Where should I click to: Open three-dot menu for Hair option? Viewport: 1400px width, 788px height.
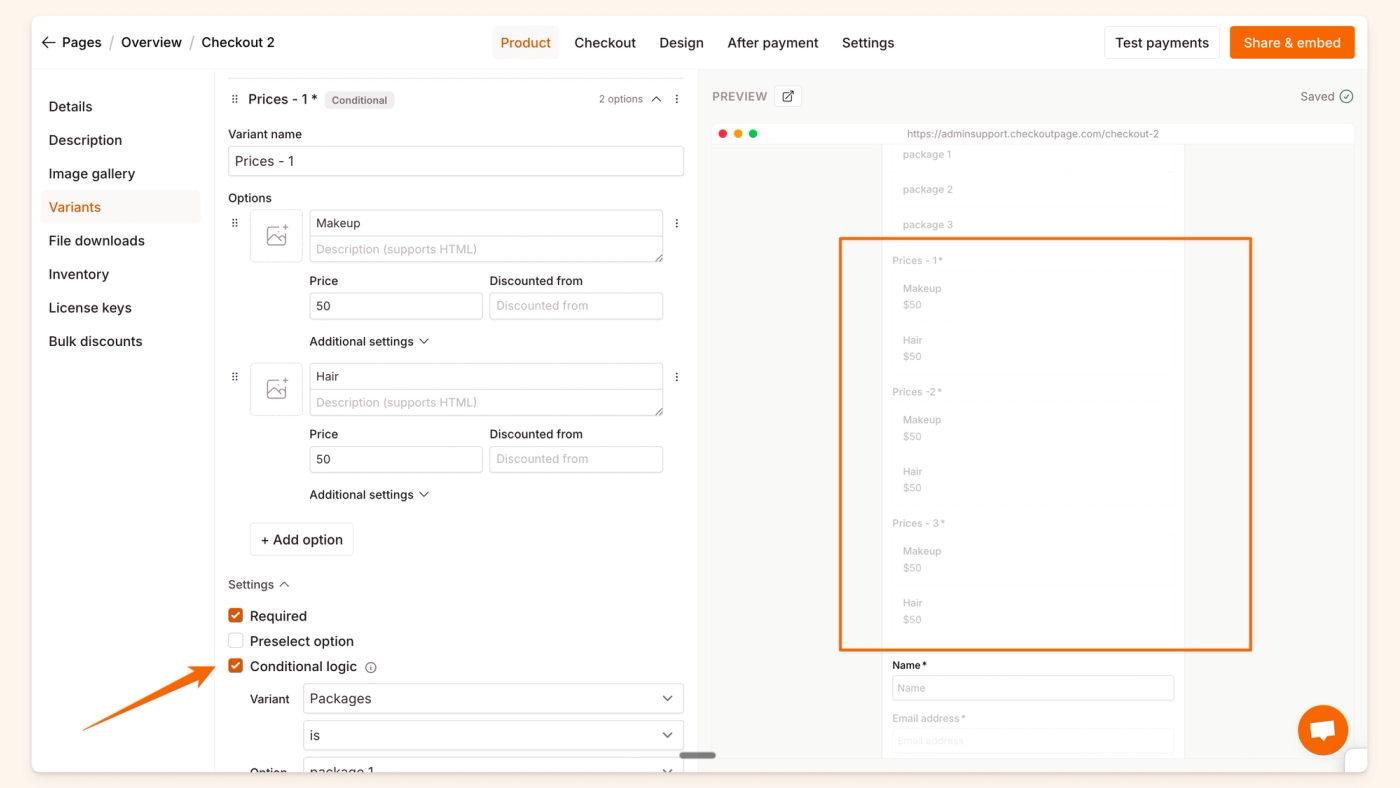(x=677, y=377)
